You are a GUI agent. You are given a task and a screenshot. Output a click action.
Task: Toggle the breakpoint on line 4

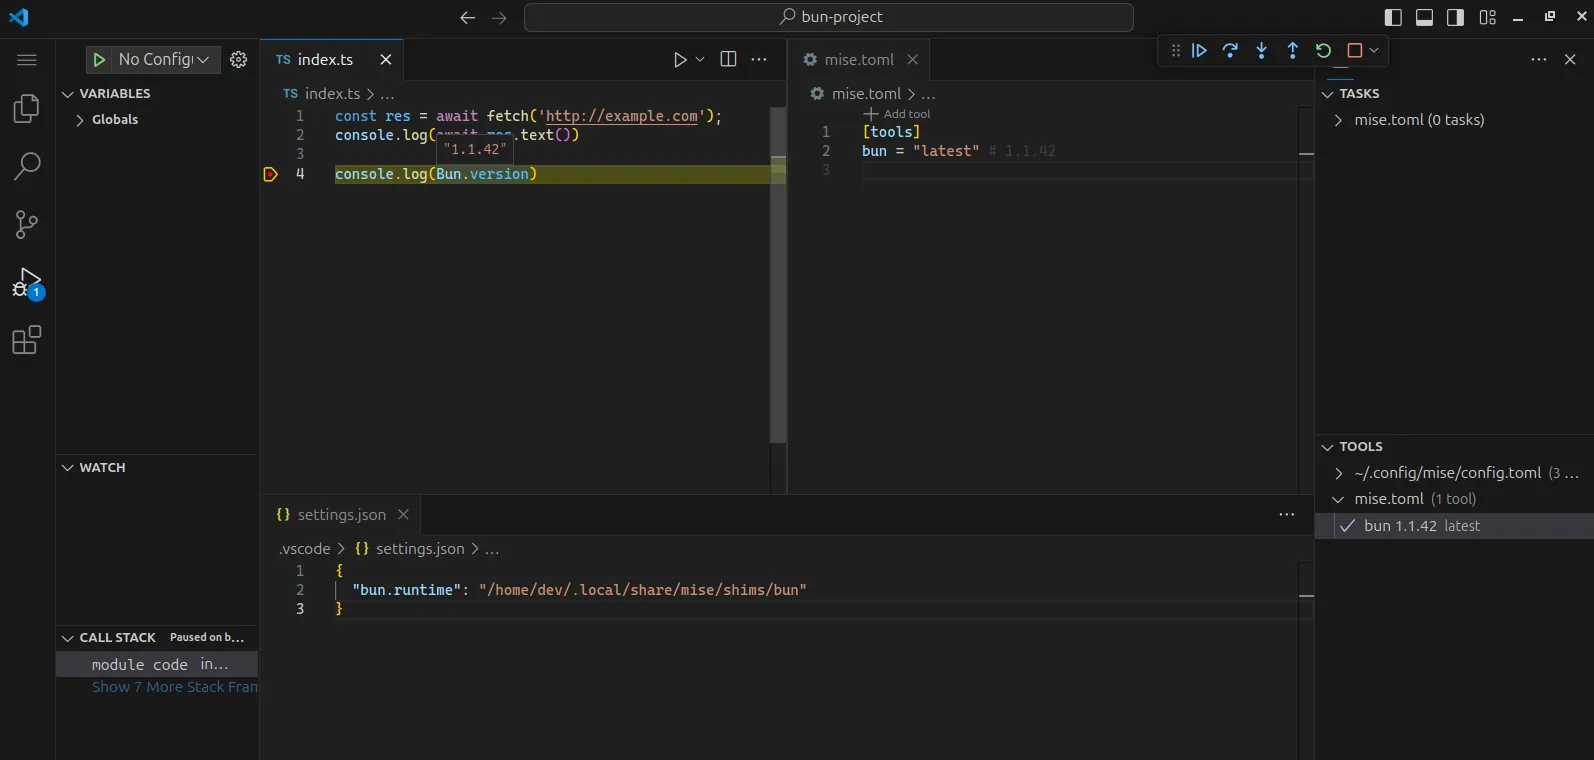tap(270, 175)
